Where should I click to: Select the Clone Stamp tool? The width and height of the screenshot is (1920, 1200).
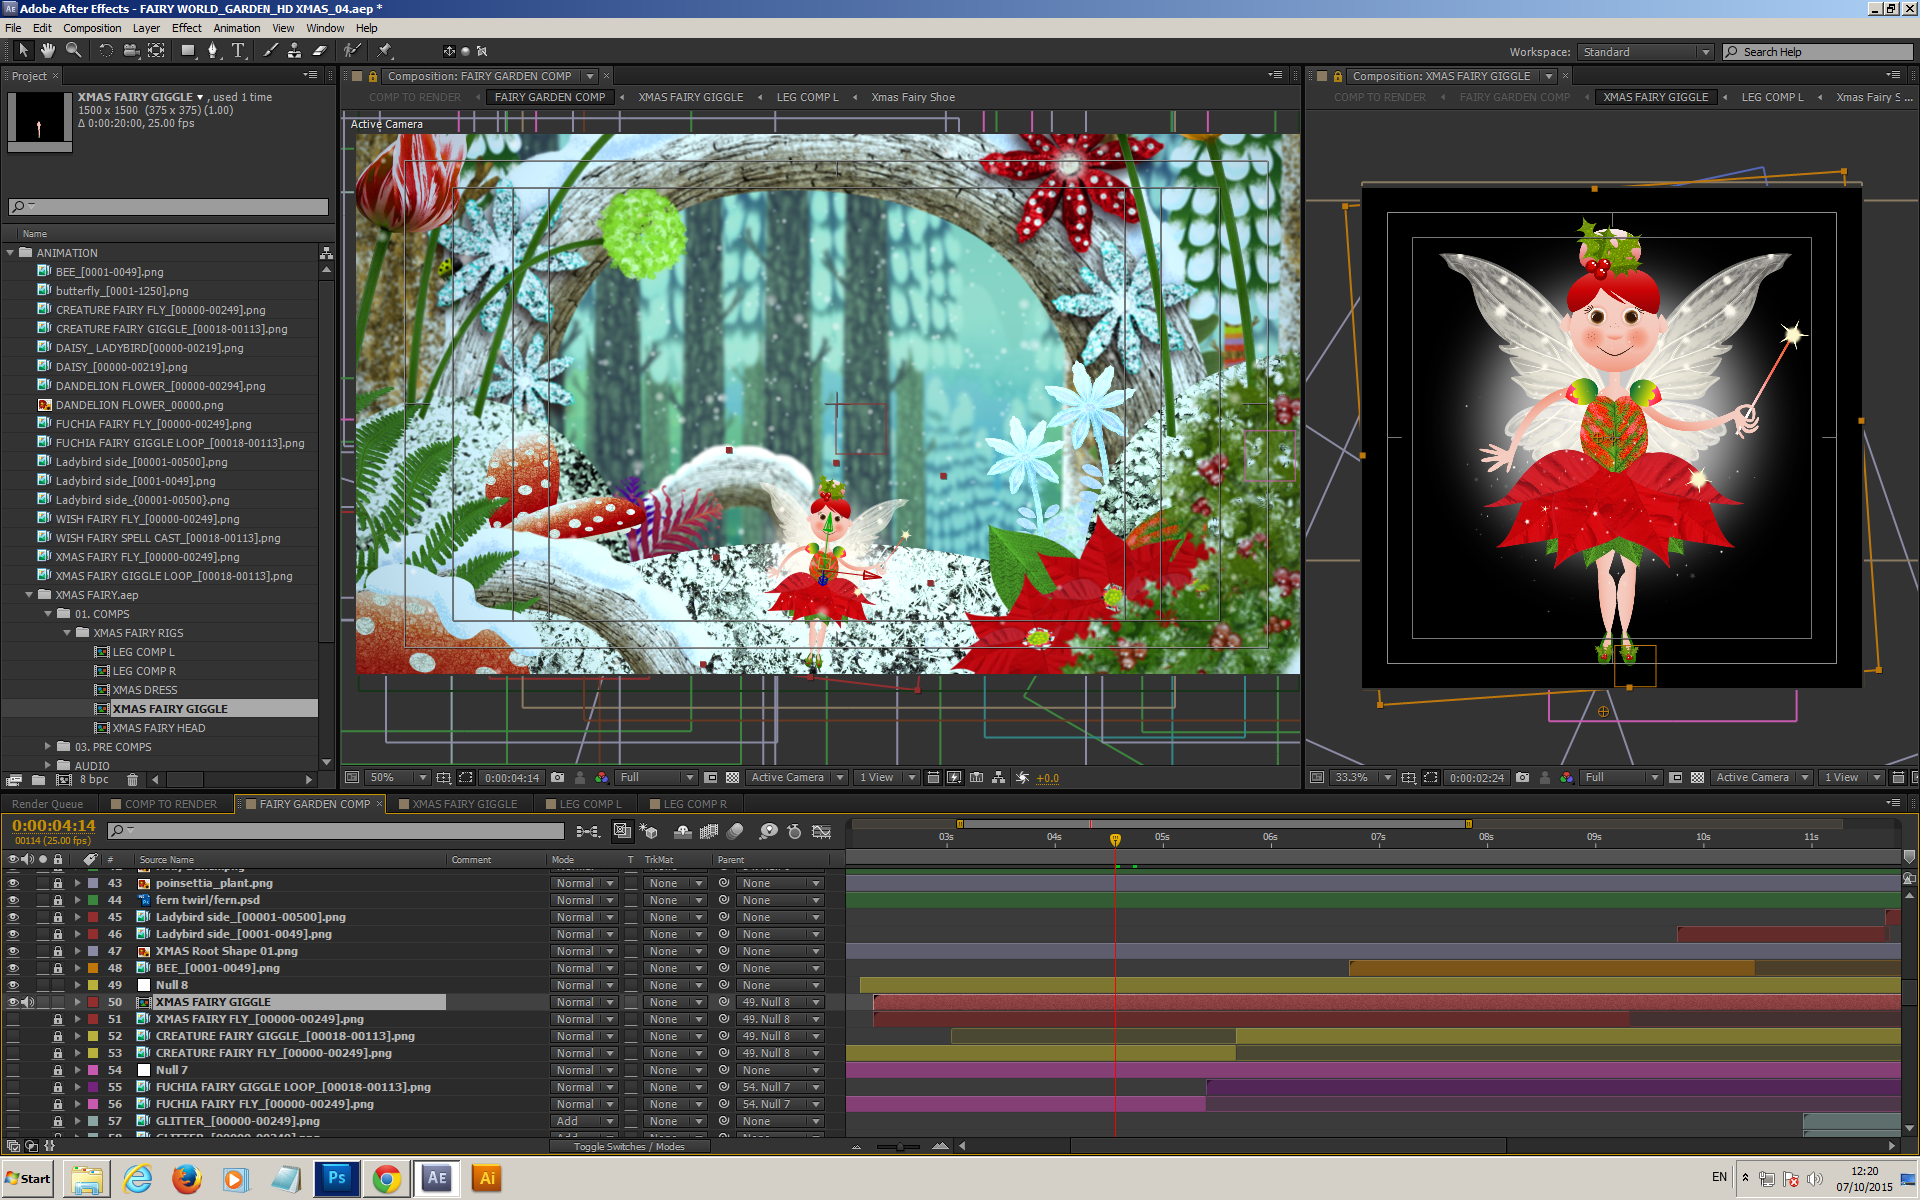point(294,50)
